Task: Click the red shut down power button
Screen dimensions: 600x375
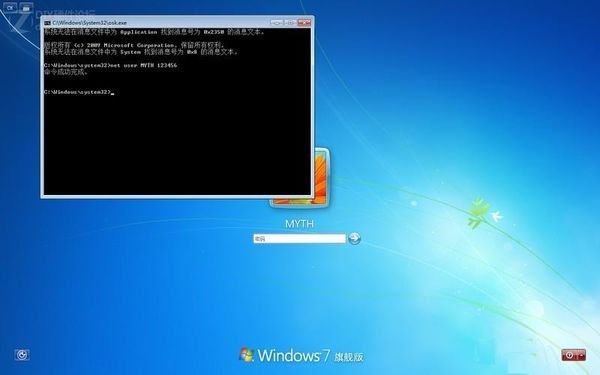Action: pyautogui.click(x=569, y=355)
